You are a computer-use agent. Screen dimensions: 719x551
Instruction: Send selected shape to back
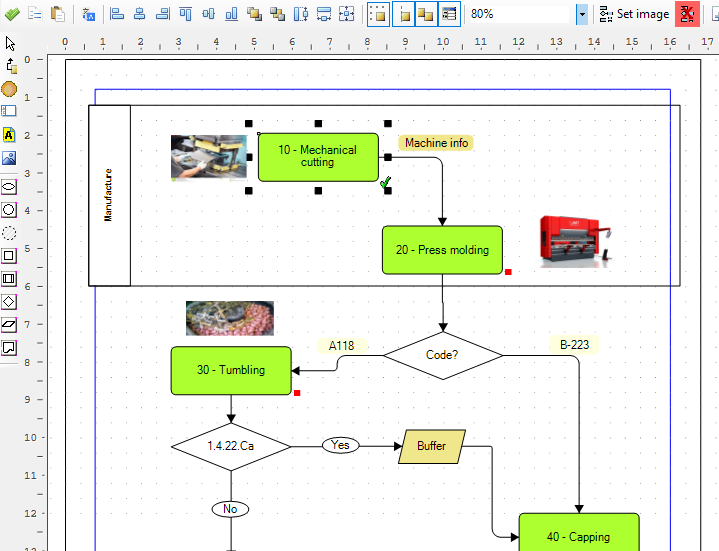click(277, 14)
